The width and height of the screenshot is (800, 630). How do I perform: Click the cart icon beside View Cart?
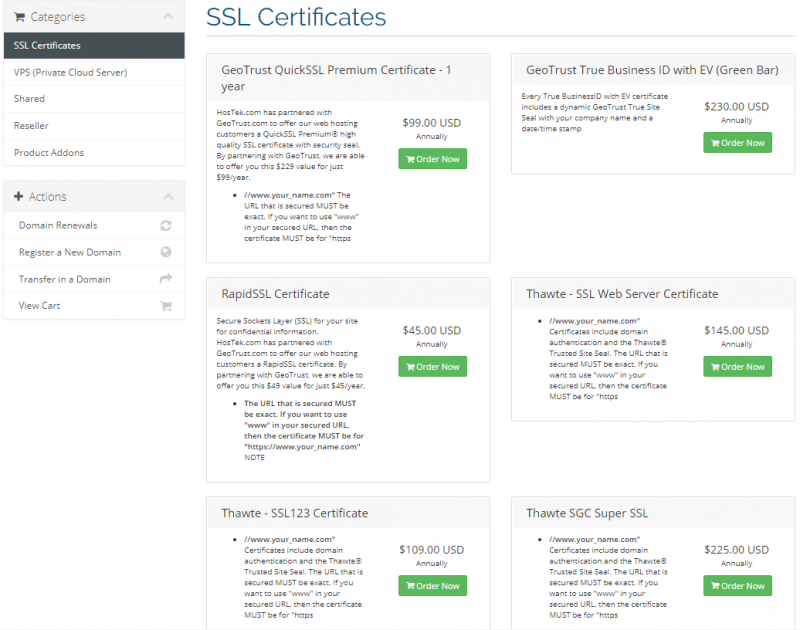click(166, 306)
